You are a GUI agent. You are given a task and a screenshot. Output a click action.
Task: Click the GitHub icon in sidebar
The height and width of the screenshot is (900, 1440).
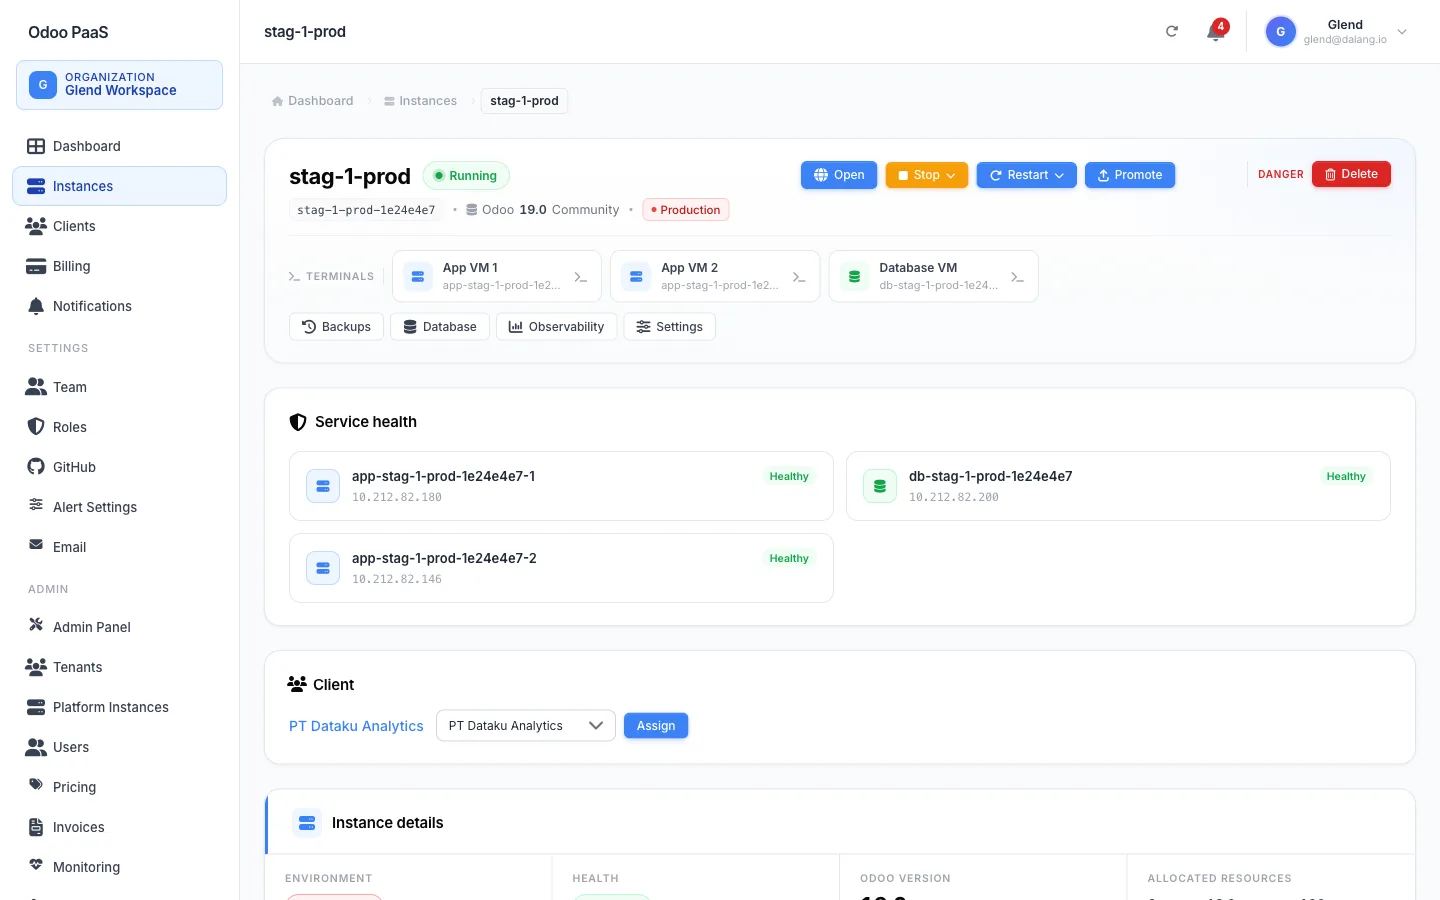point(36,467)
